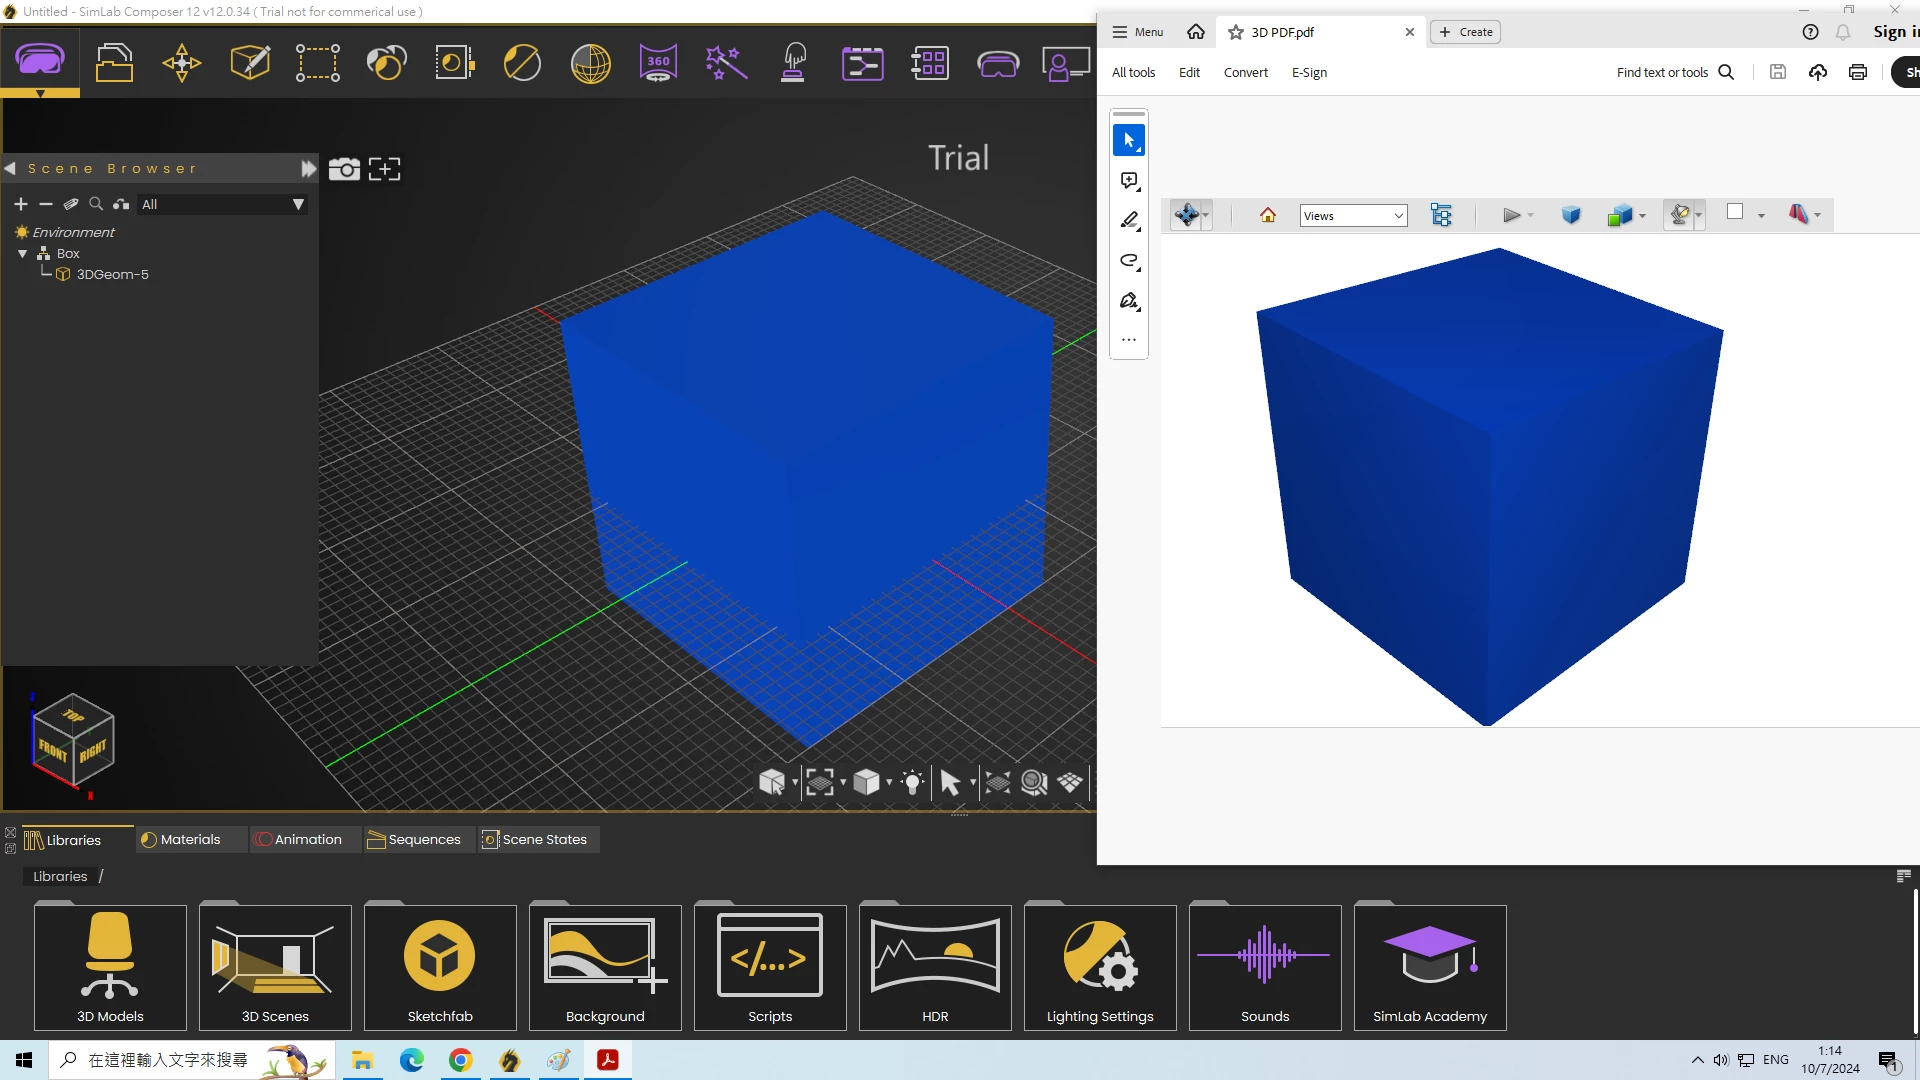
Task: Open the Sketchfab library thumbnail
Action: point(440,967)
